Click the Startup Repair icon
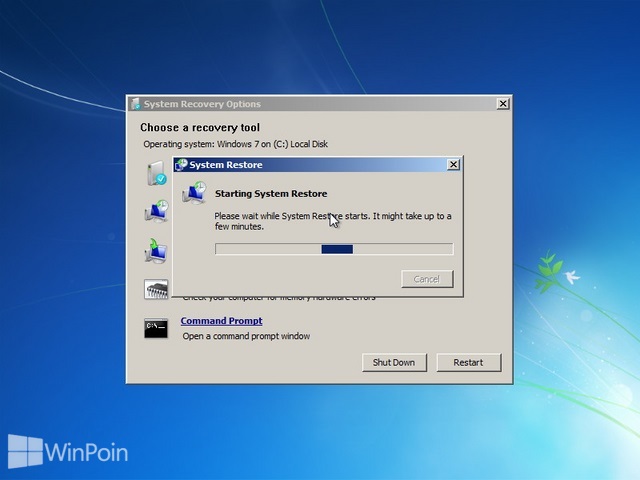 156,173
